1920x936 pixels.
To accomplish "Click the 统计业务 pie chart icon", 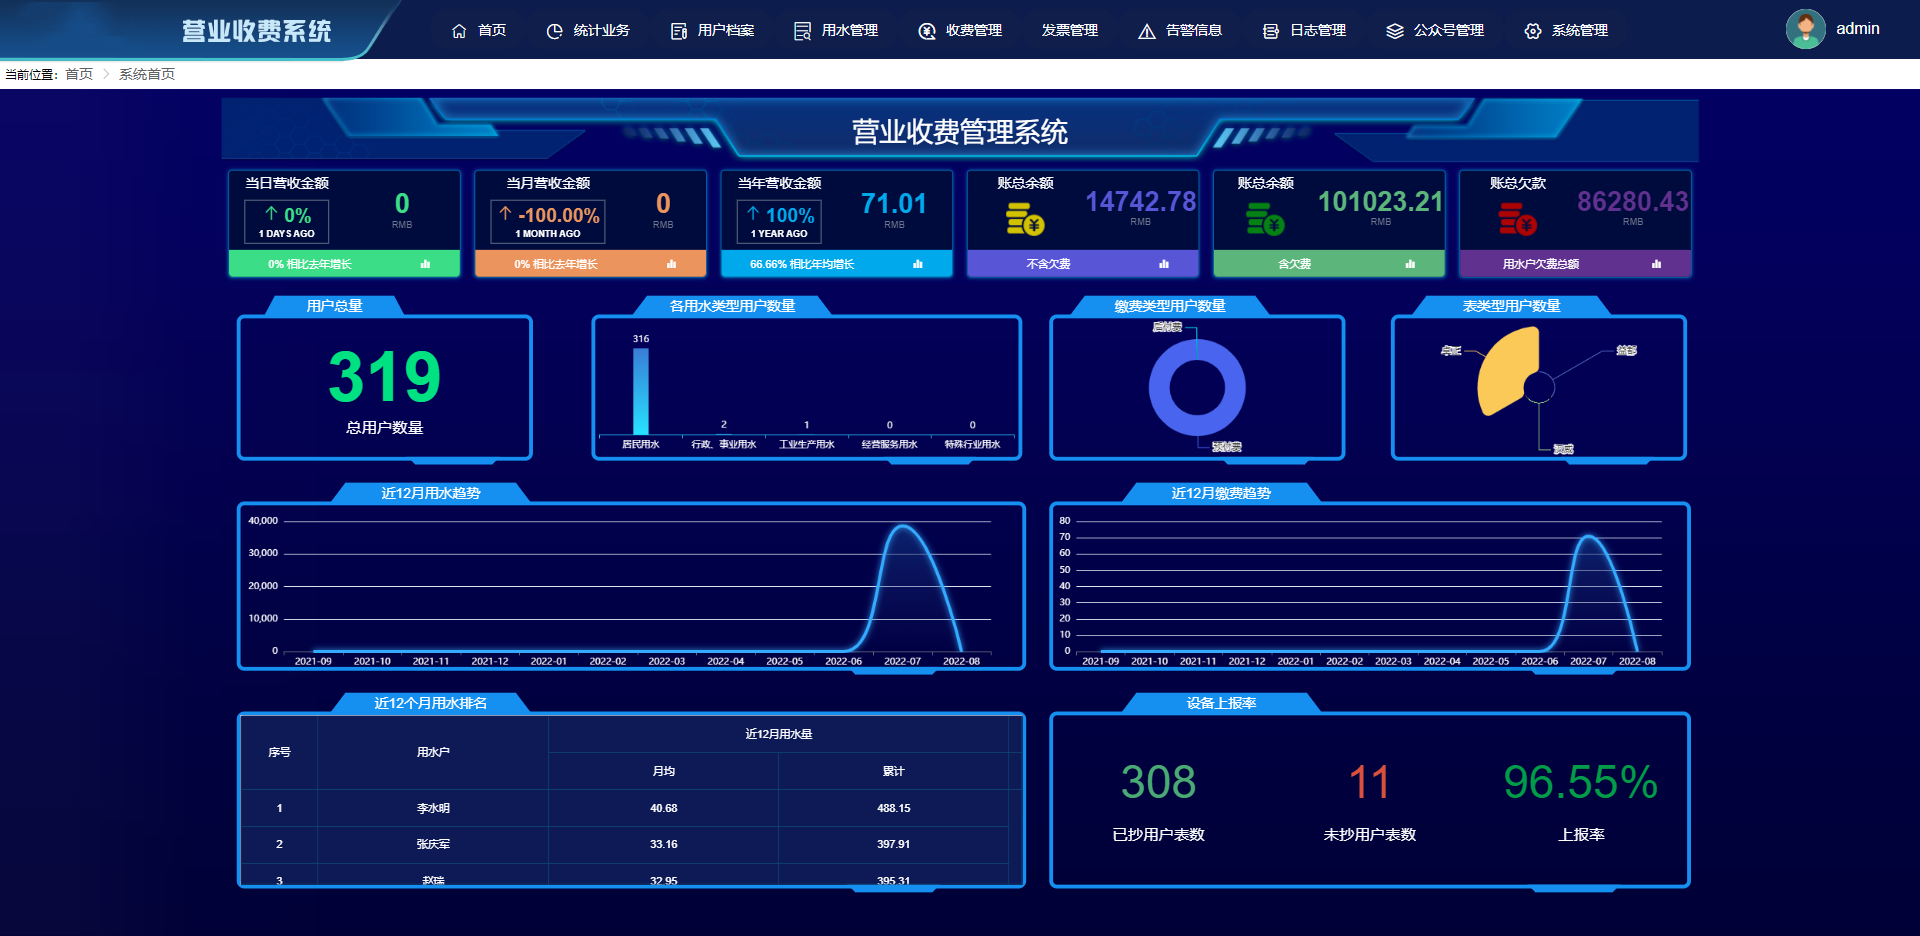I will click(x=554, y=31).
